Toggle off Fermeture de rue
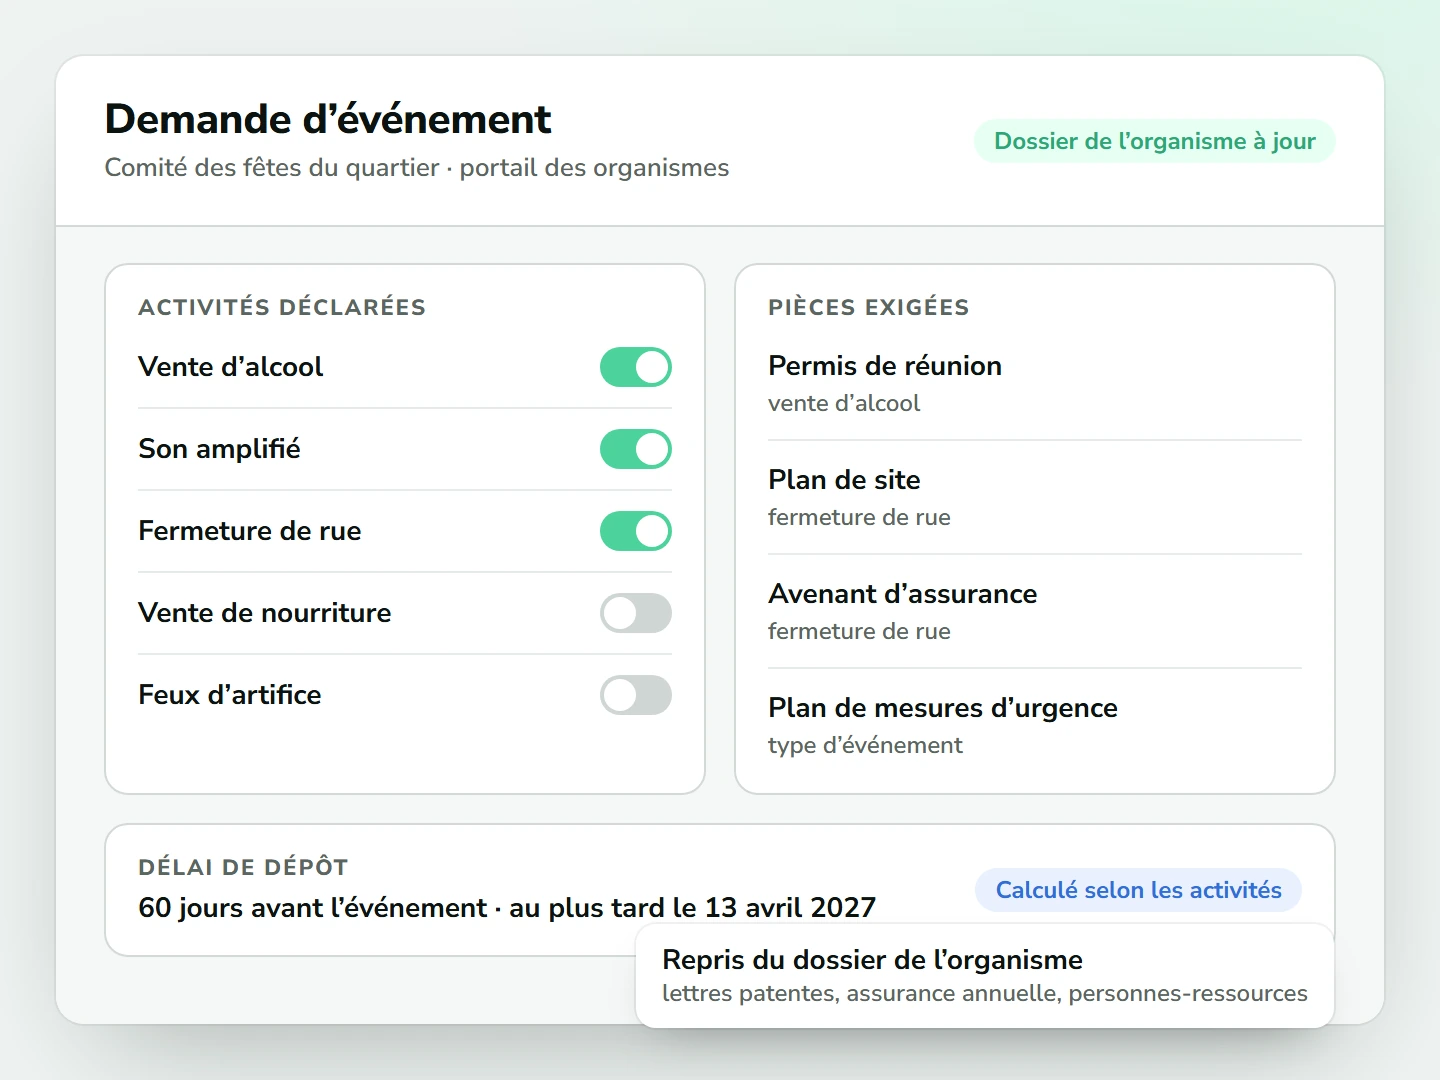Screen dimensions: 1440x1080 pyautogui.click(x=636, y=531)
